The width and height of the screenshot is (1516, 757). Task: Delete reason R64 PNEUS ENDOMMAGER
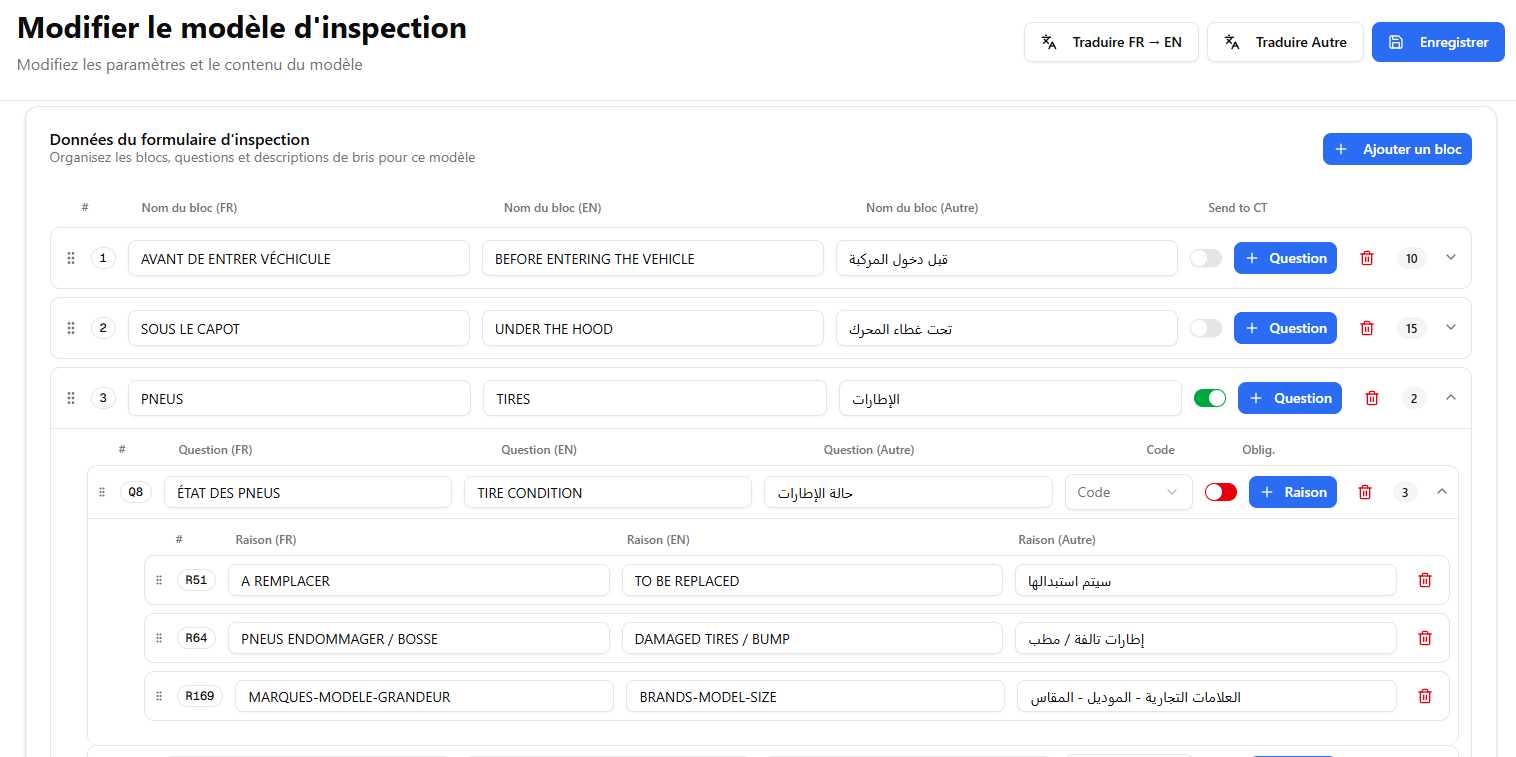(1425, 638)
